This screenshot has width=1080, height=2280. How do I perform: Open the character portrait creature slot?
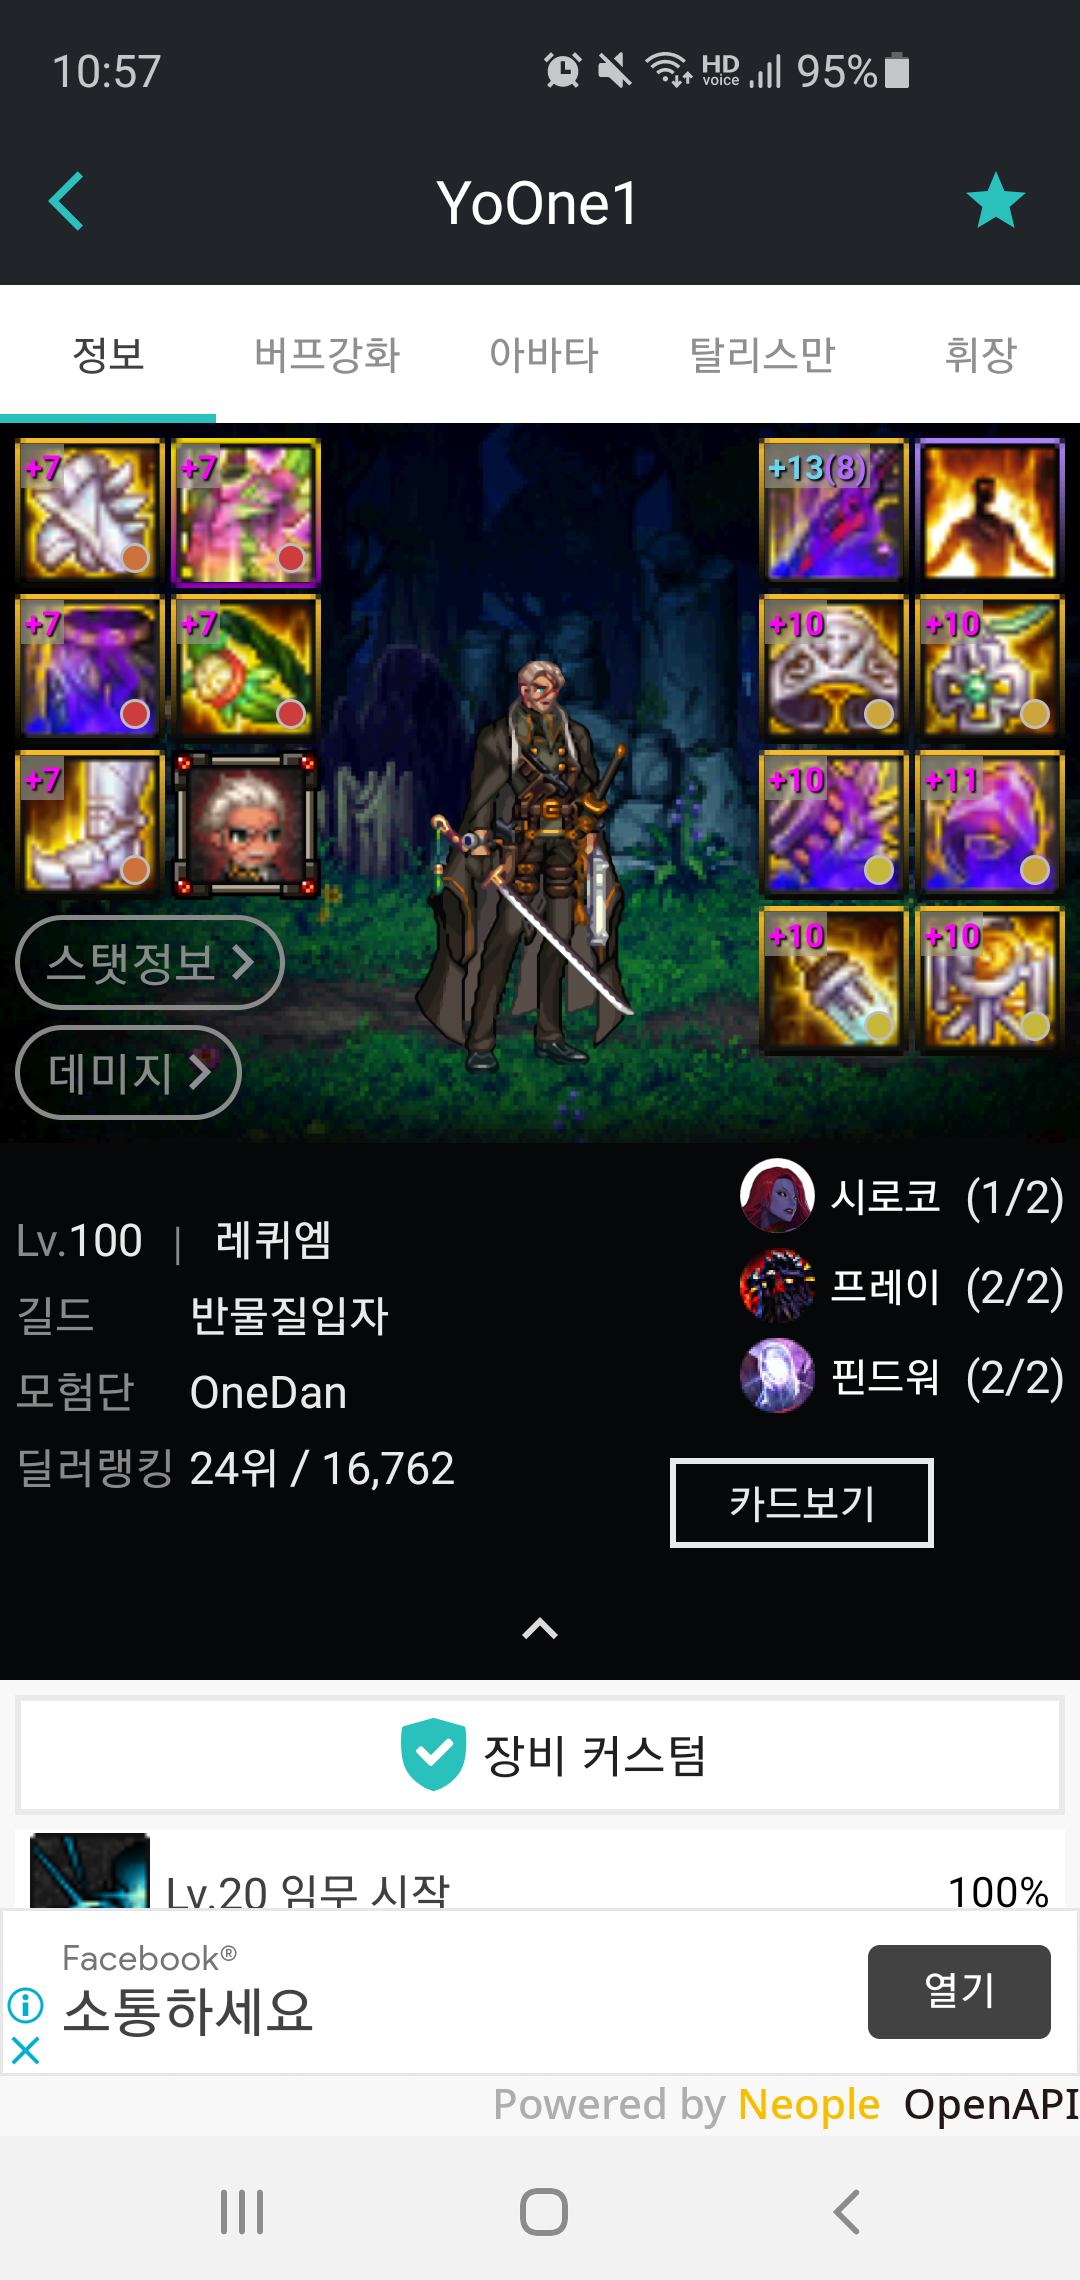[246, 823]
